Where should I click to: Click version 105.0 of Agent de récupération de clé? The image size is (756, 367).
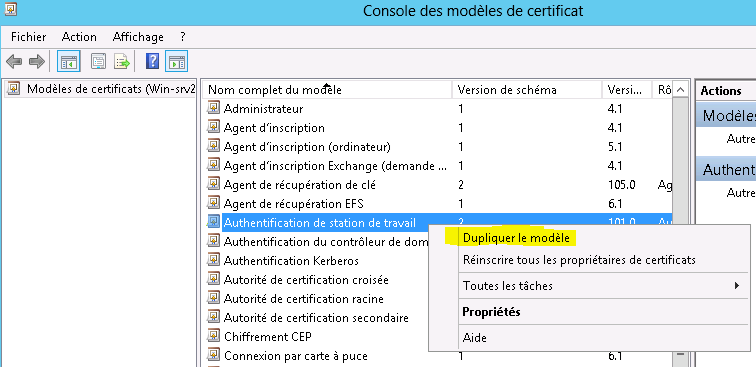click(x=621, y=185)
